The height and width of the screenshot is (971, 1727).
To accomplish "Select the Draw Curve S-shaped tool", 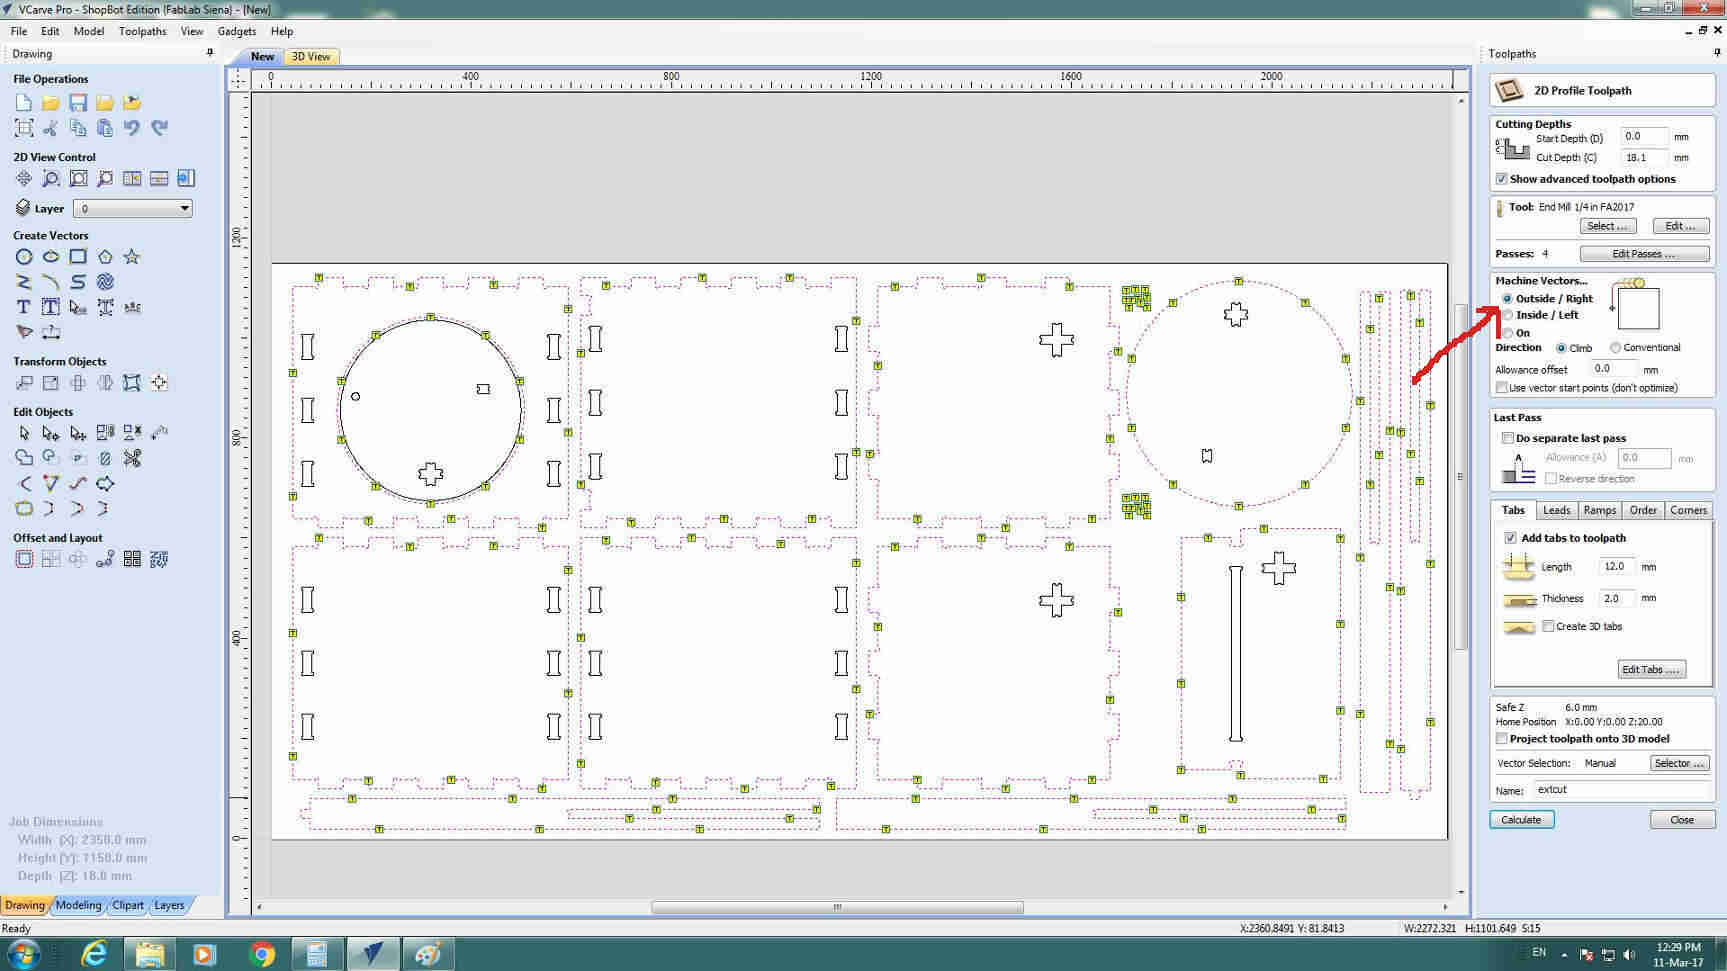I will click(x=78, y=282).
